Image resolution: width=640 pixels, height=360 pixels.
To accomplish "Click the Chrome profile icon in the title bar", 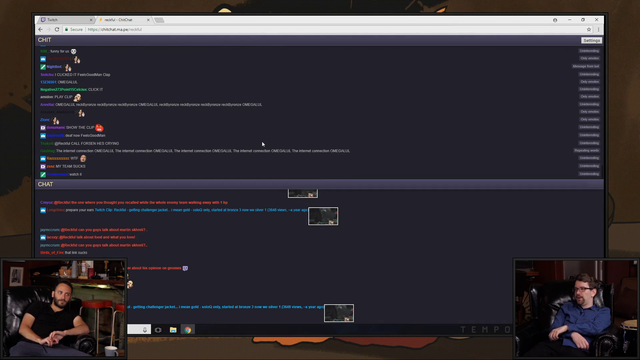I will [555, 20].
